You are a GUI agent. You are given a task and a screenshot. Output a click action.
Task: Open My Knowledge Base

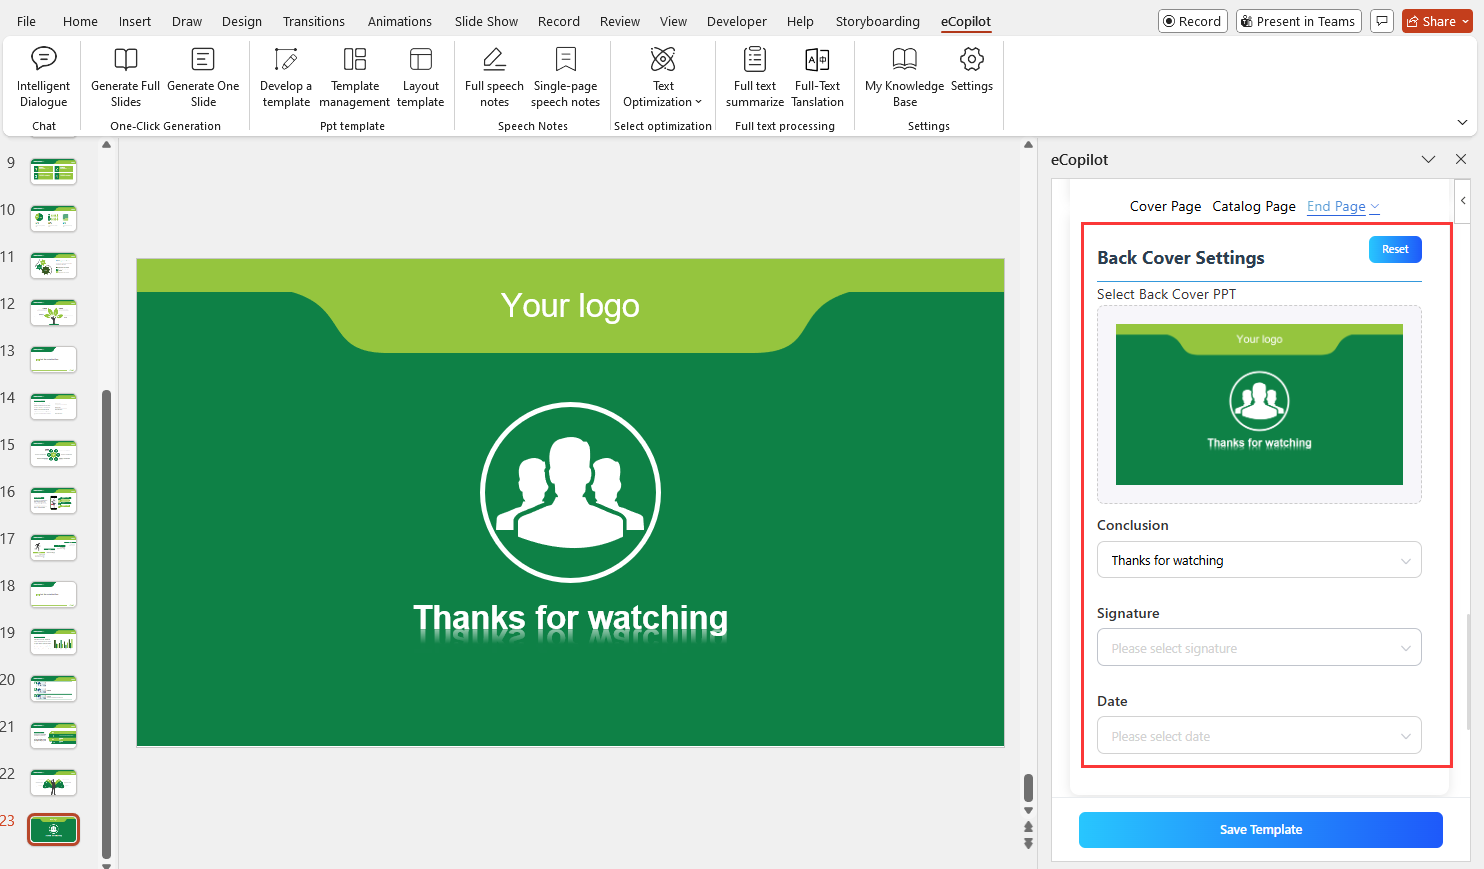pyautogui.click(x=904, y=75)
